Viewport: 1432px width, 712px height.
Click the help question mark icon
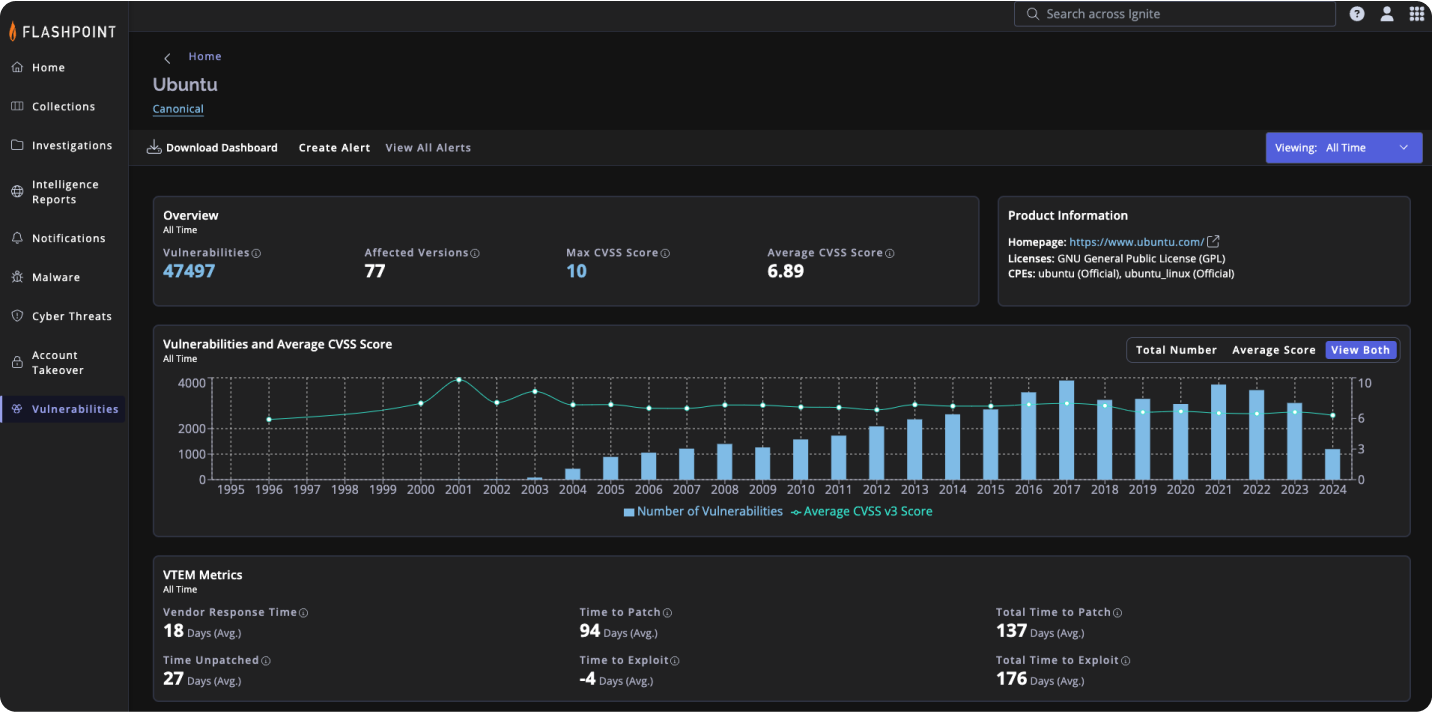1357,14
